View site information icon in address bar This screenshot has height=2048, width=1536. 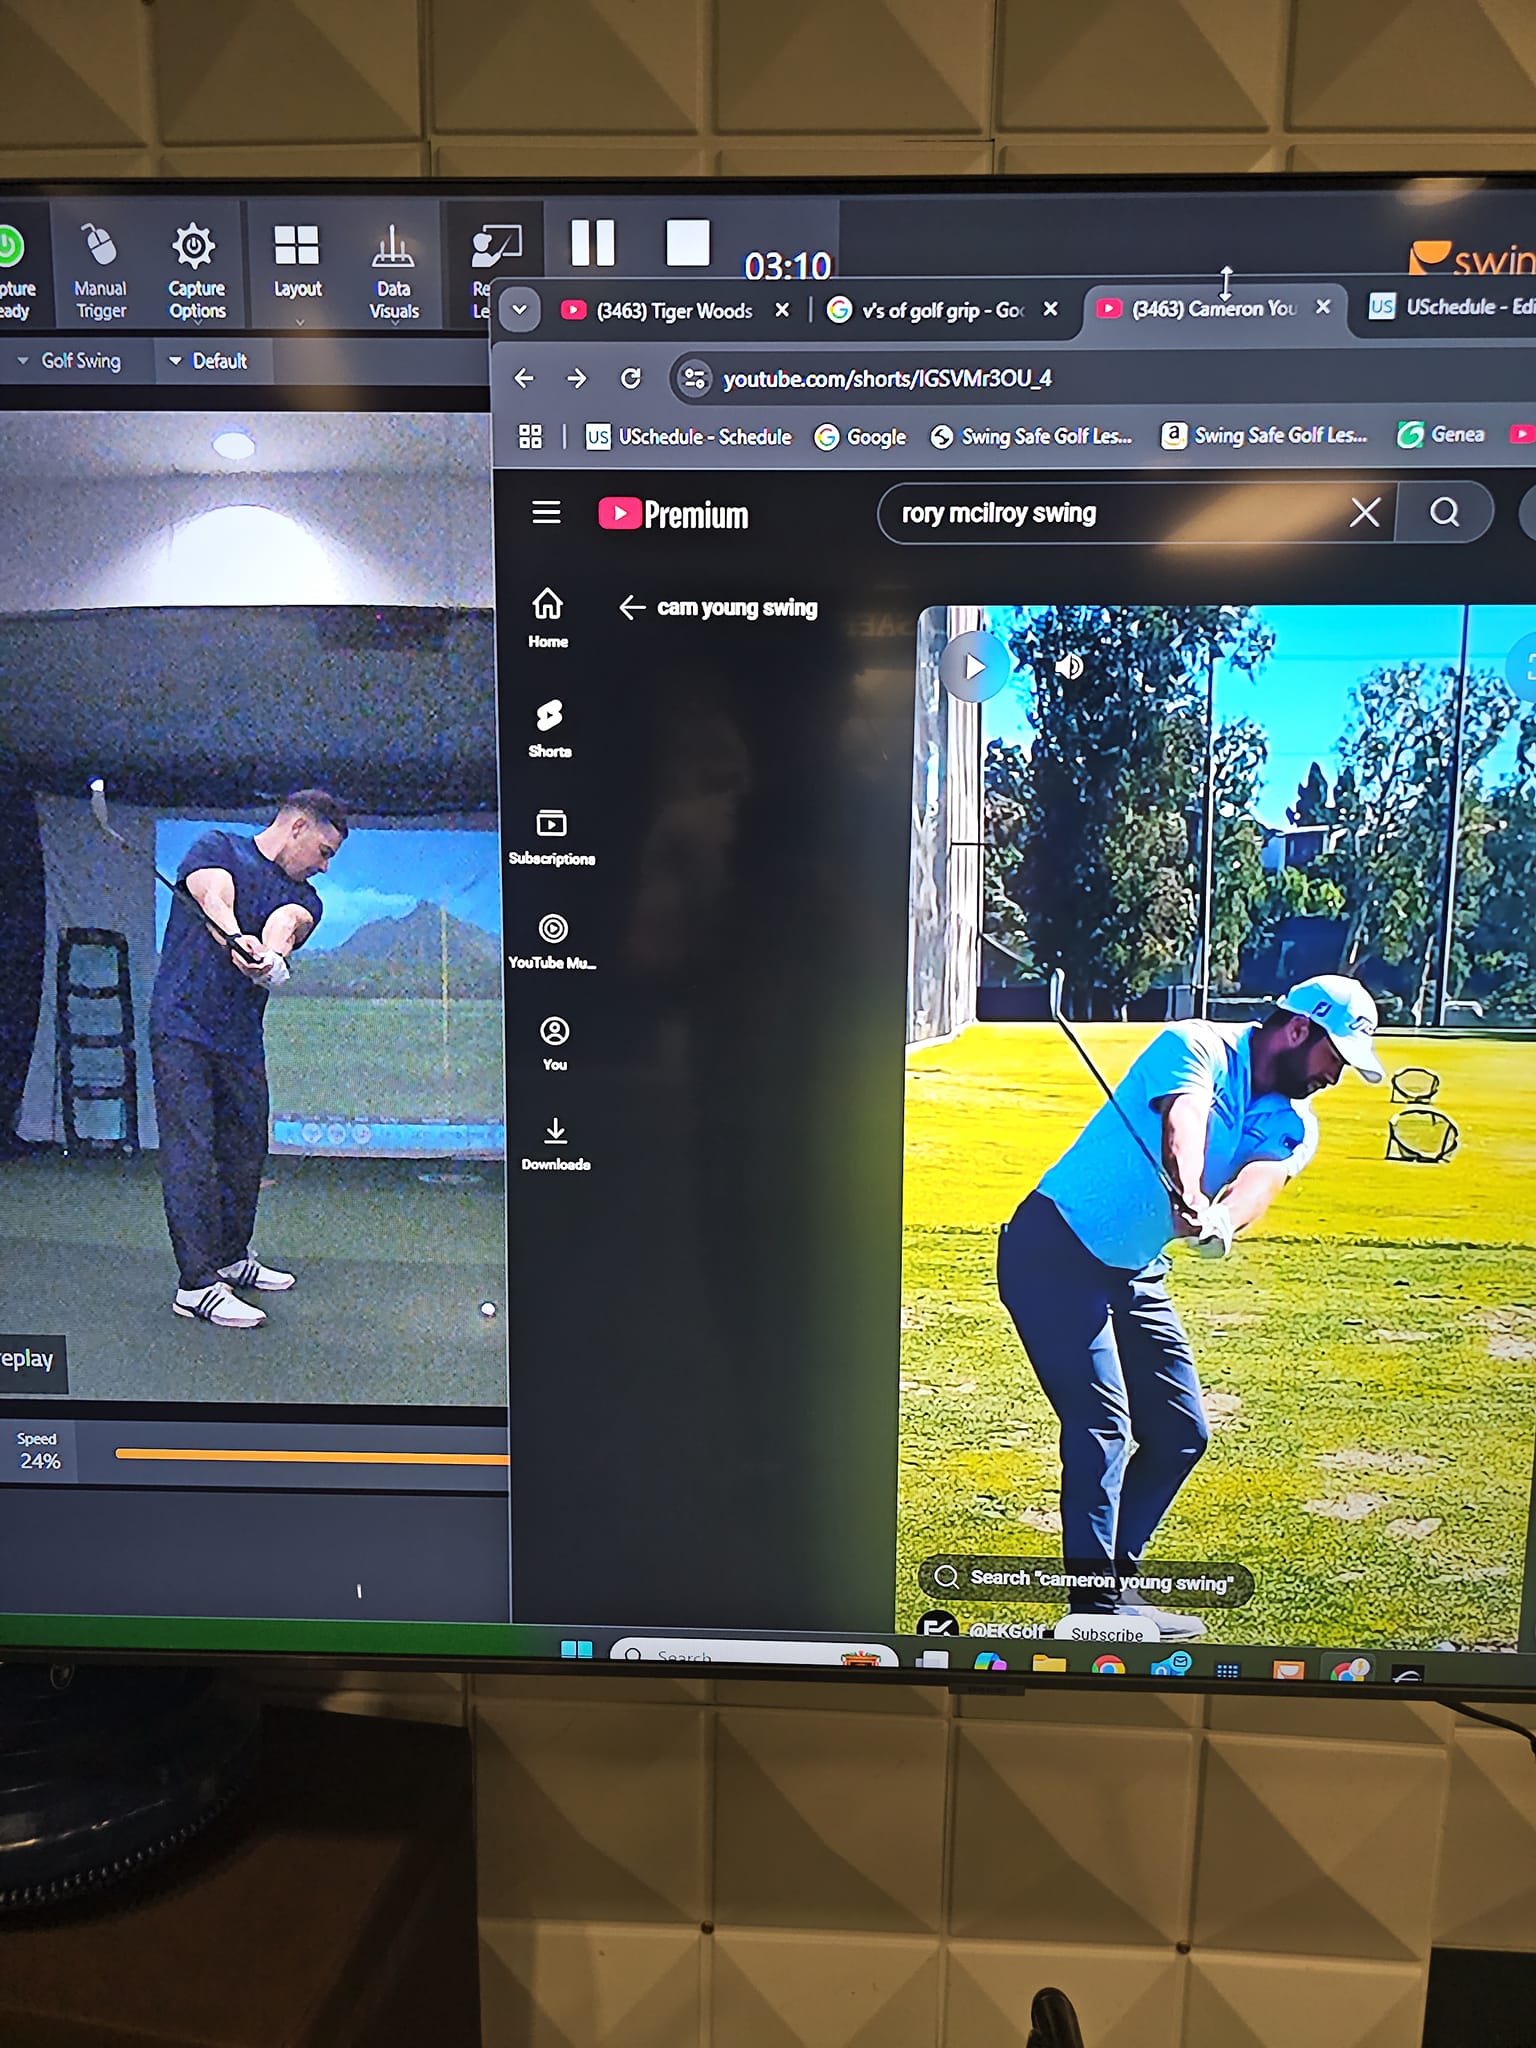(693, 379)
